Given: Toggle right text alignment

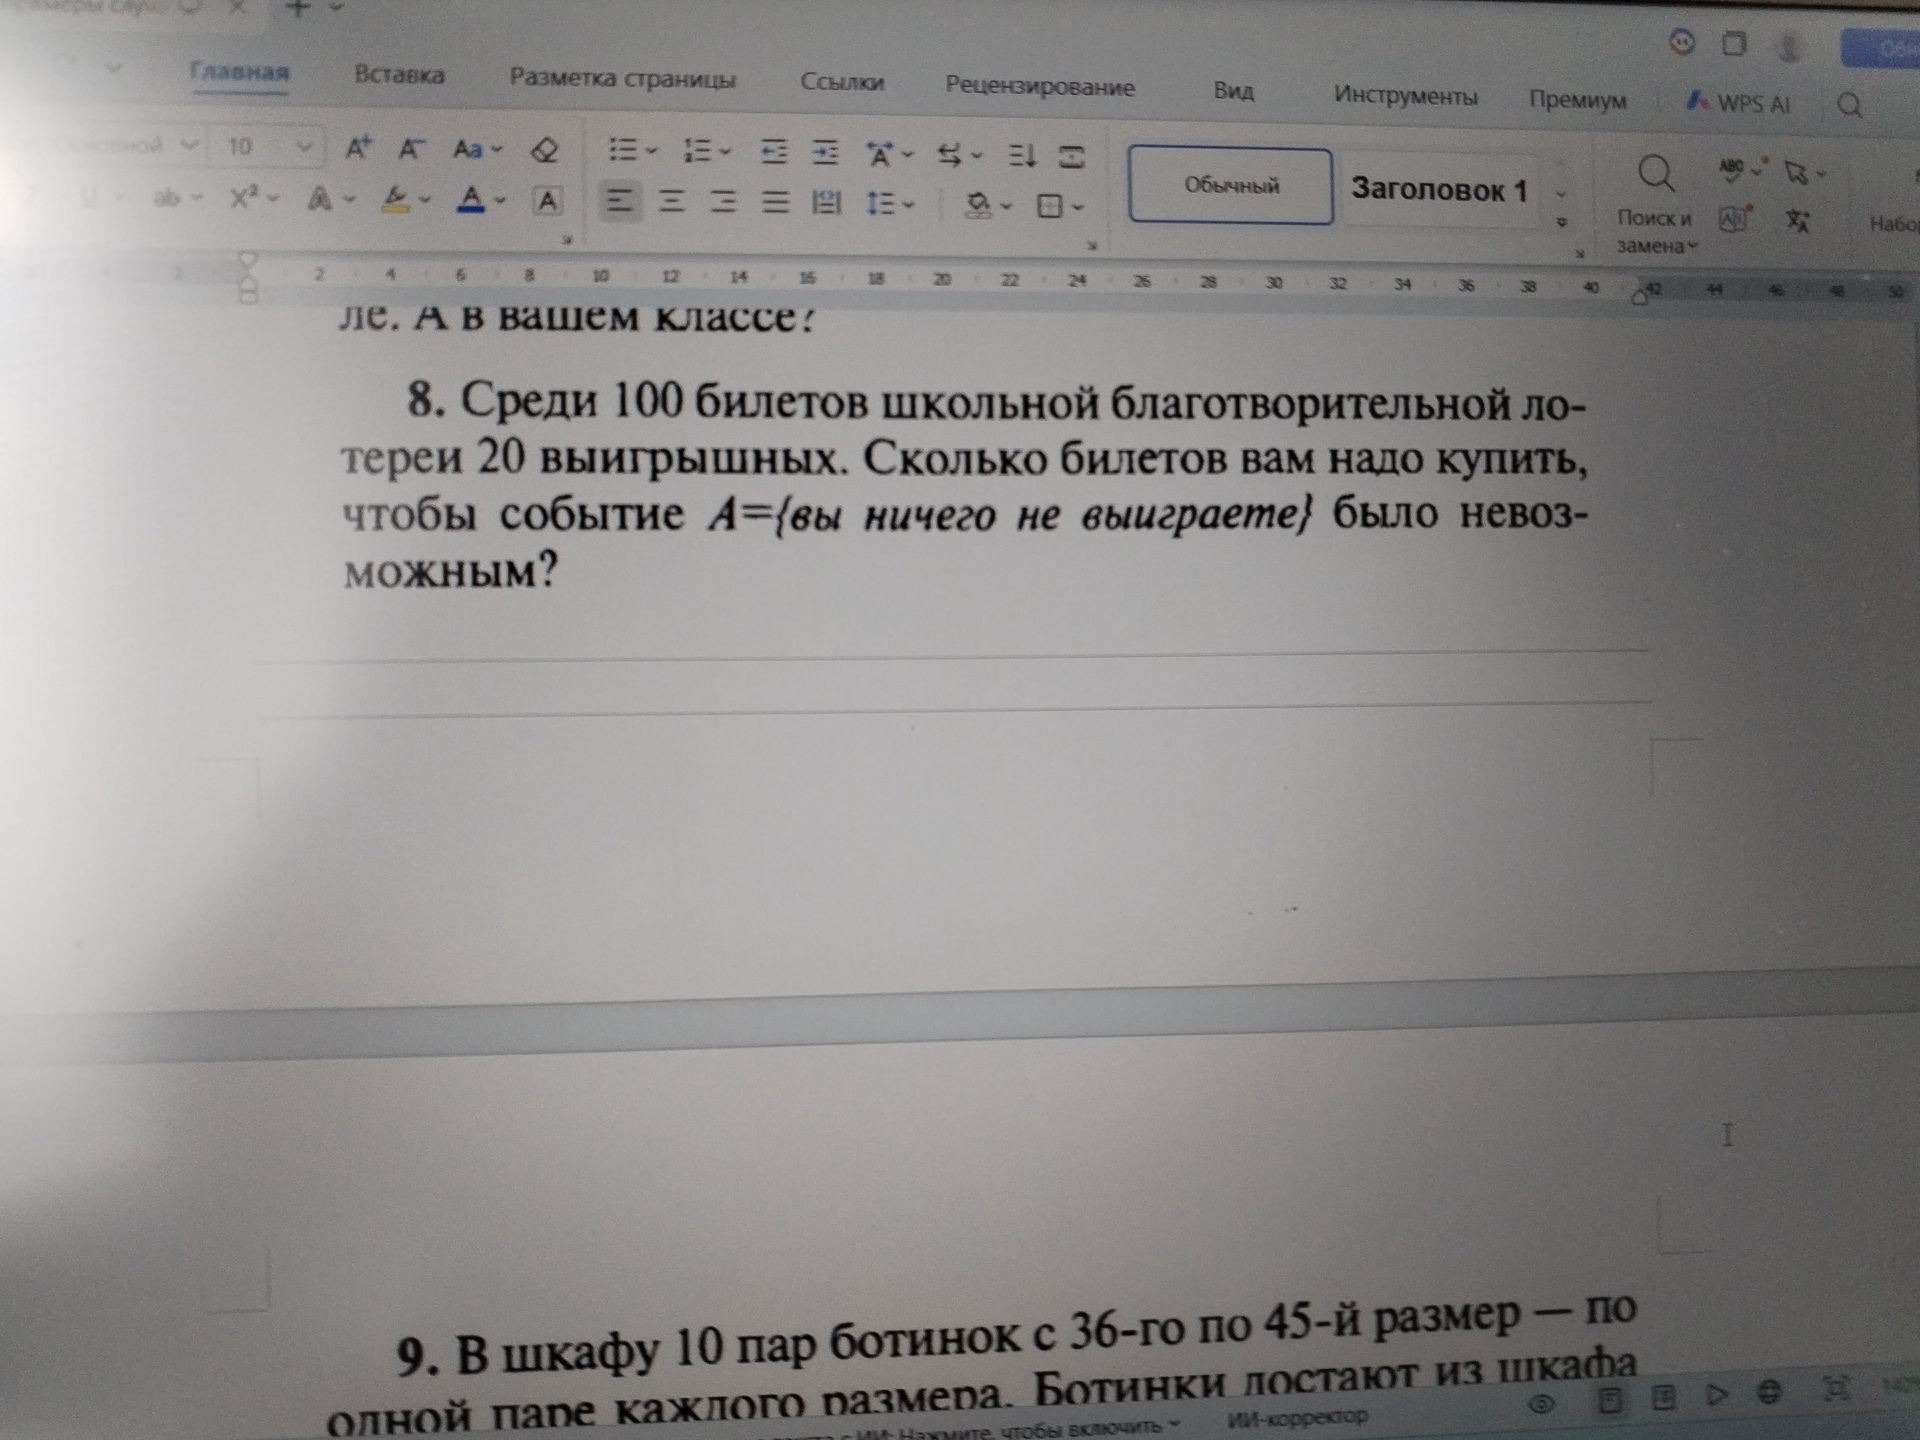Looking at the screenshot, I should click(x=723, y=203).
